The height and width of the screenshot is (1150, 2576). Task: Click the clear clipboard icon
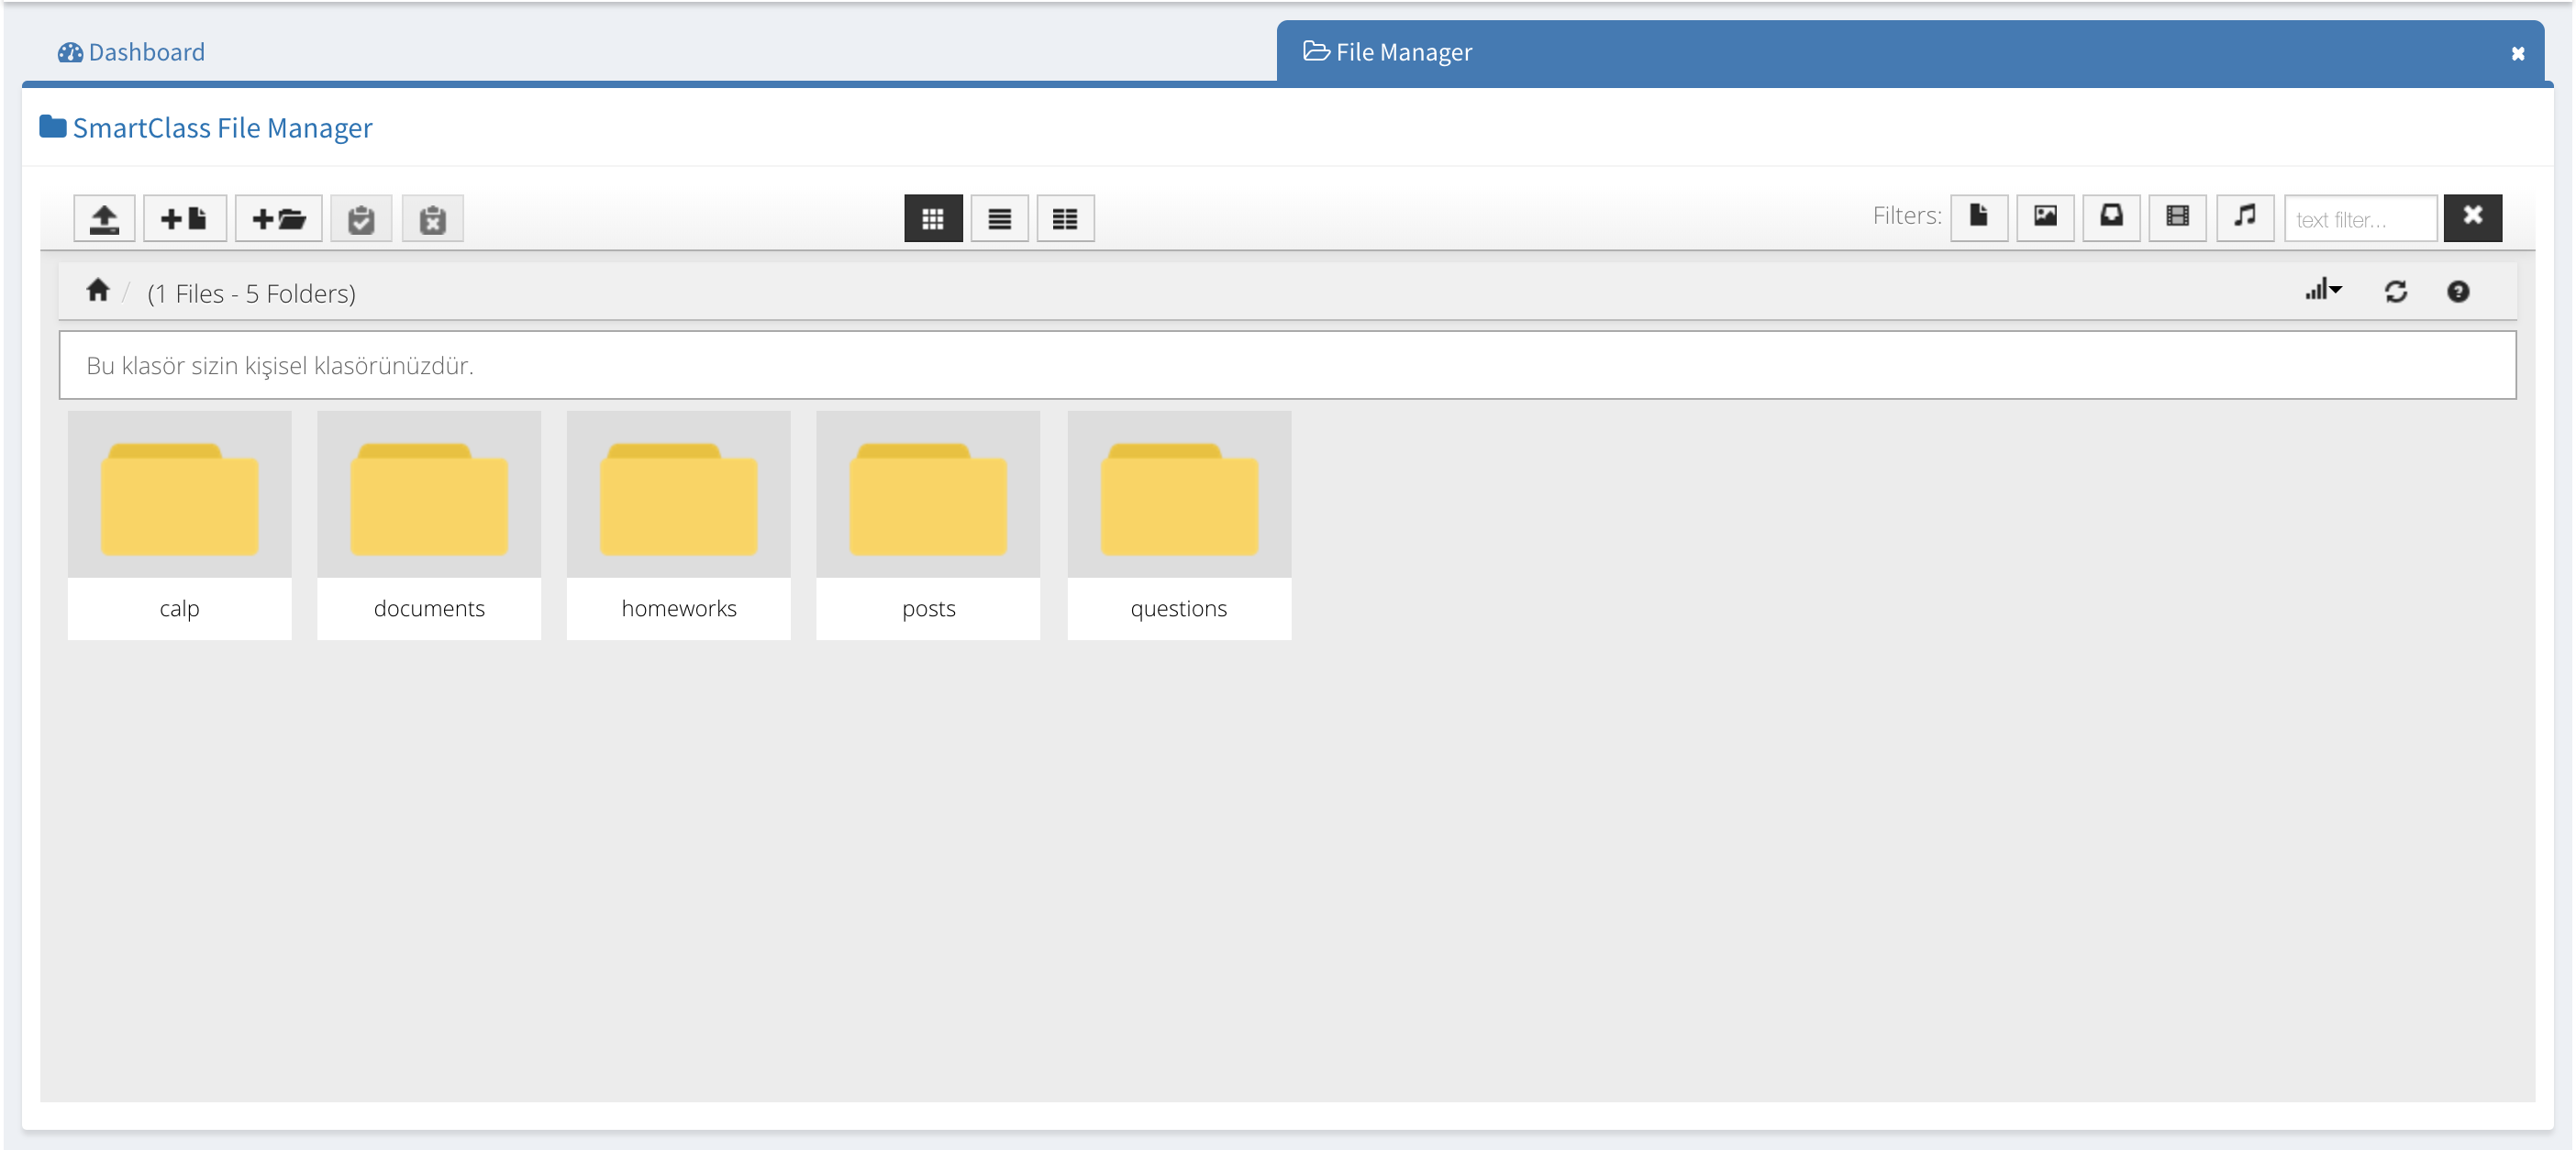432,218
